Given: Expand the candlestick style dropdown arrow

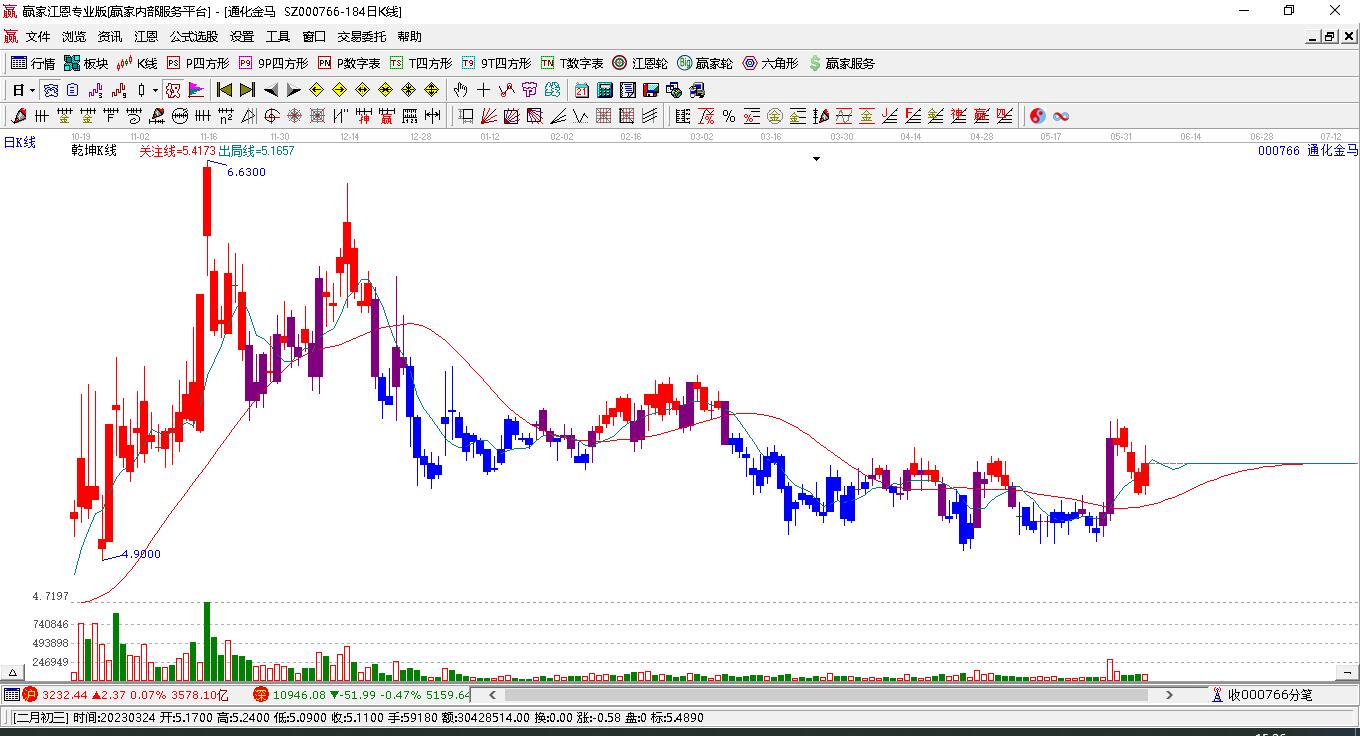Looking at the screenshot, I should pyautogui.click(x=155, y=90).
